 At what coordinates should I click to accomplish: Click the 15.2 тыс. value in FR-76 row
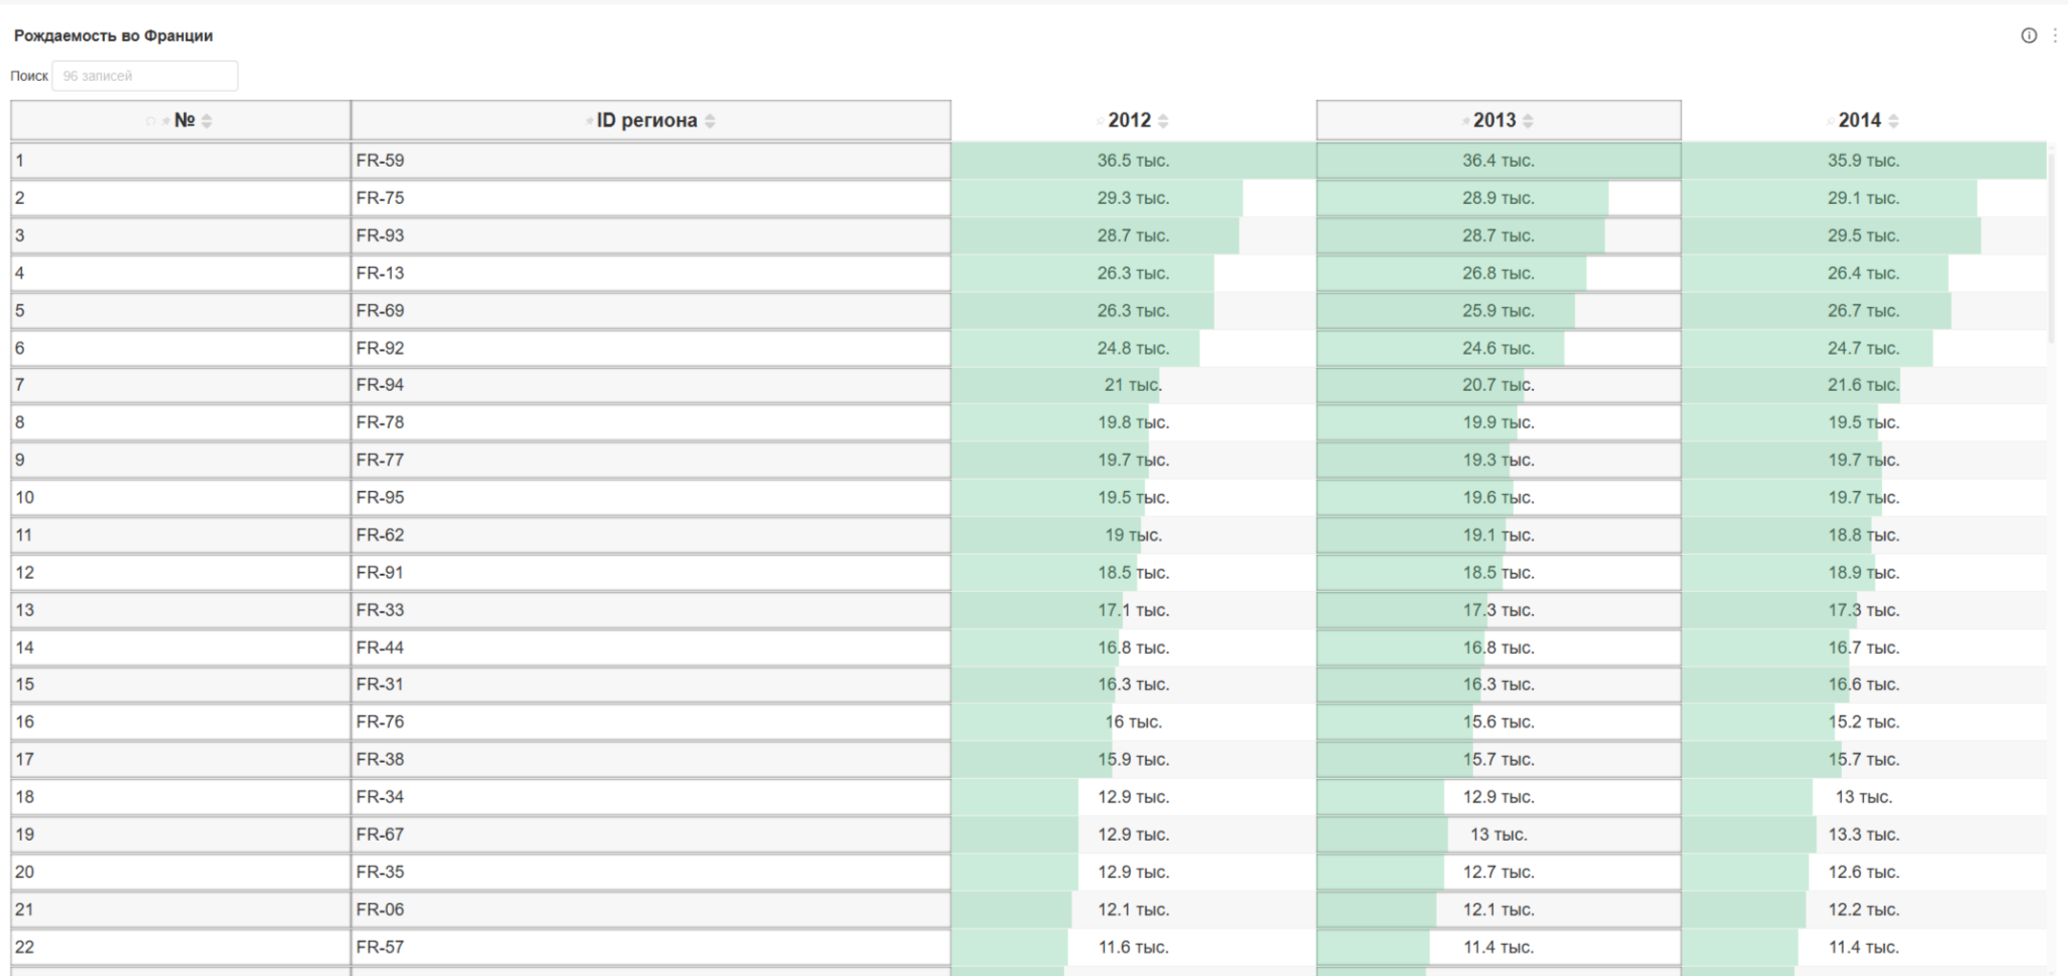tap(1863, 722)
